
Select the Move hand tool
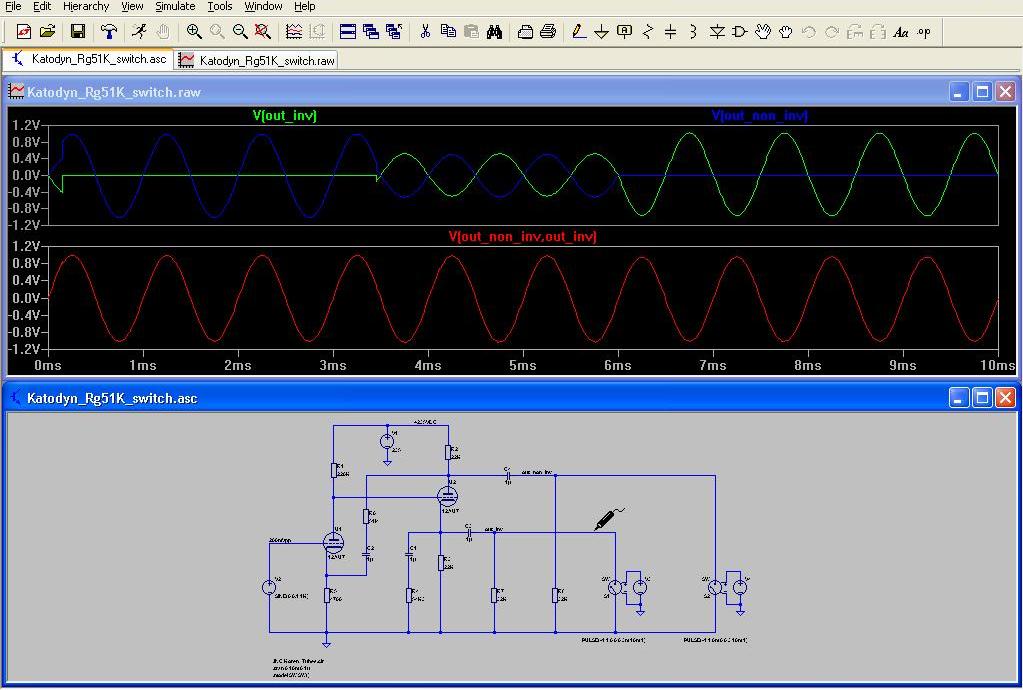tap(763, 31)
